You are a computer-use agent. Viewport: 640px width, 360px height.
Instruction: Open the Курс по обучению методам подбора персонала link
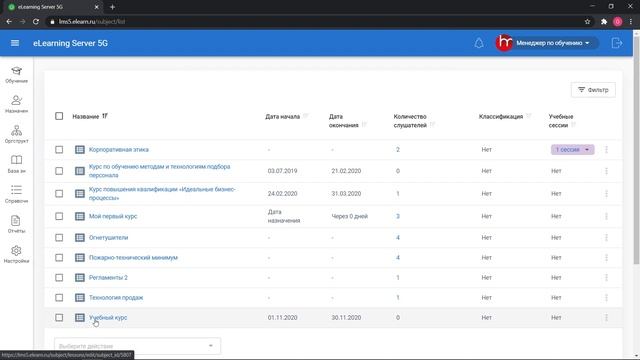click(160, 171)
